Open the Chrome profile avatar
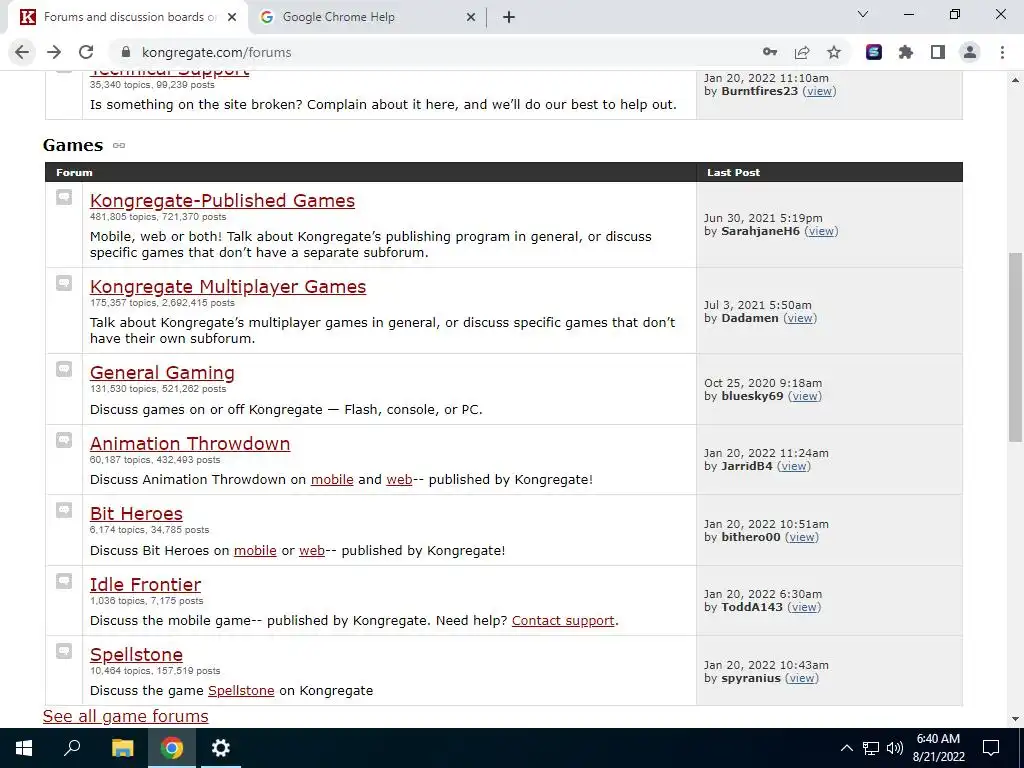This screenshot has width=1024, height=768. pyautogui.click(x=970, y=52)
